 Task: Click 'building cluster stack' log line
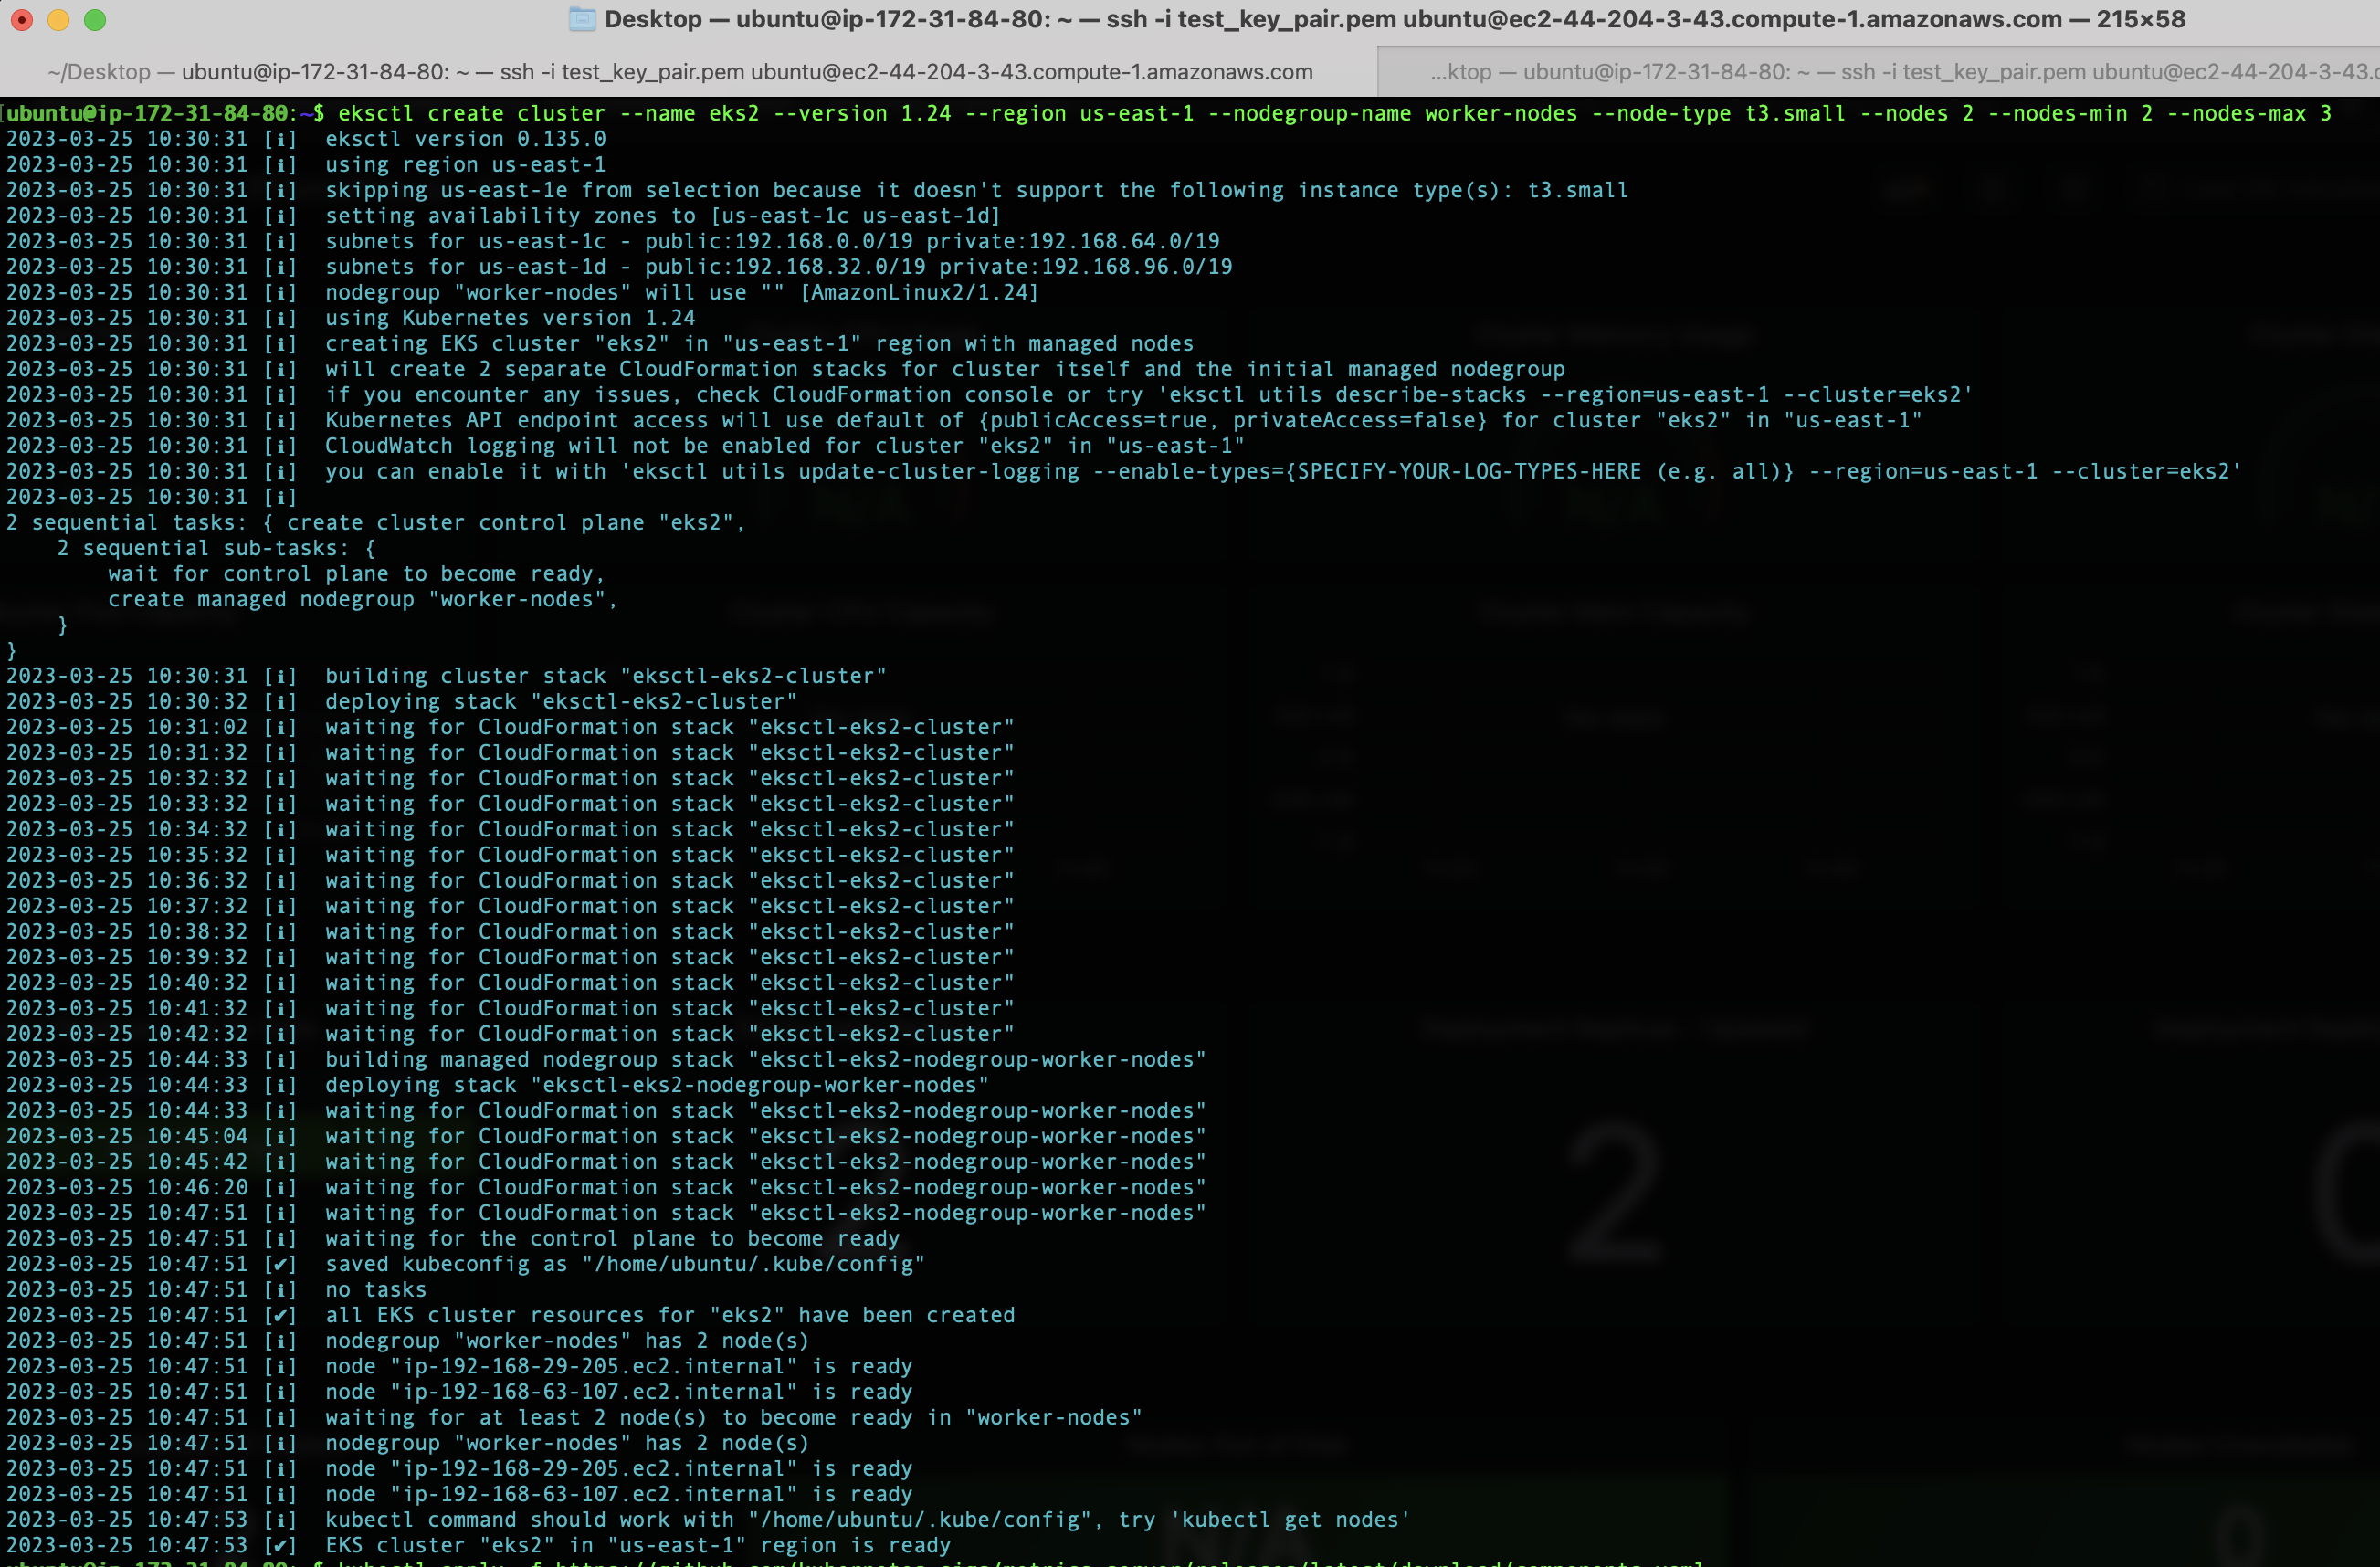pos(605,676)
